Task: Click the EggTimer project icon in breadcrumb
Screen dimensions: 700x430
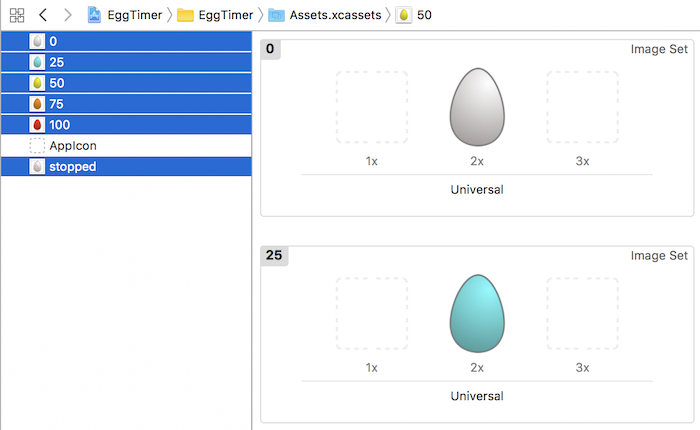Action: pos(95,15)
